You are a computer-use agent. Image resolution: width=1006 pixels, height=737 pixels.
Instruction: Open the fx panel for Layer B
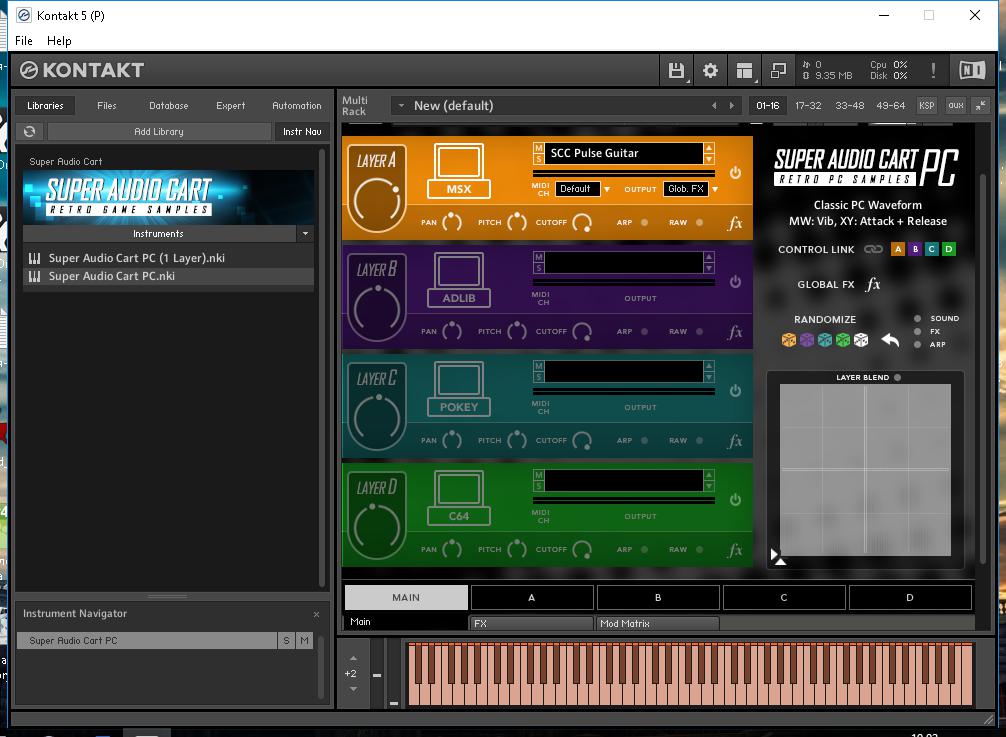pos(735,332)
